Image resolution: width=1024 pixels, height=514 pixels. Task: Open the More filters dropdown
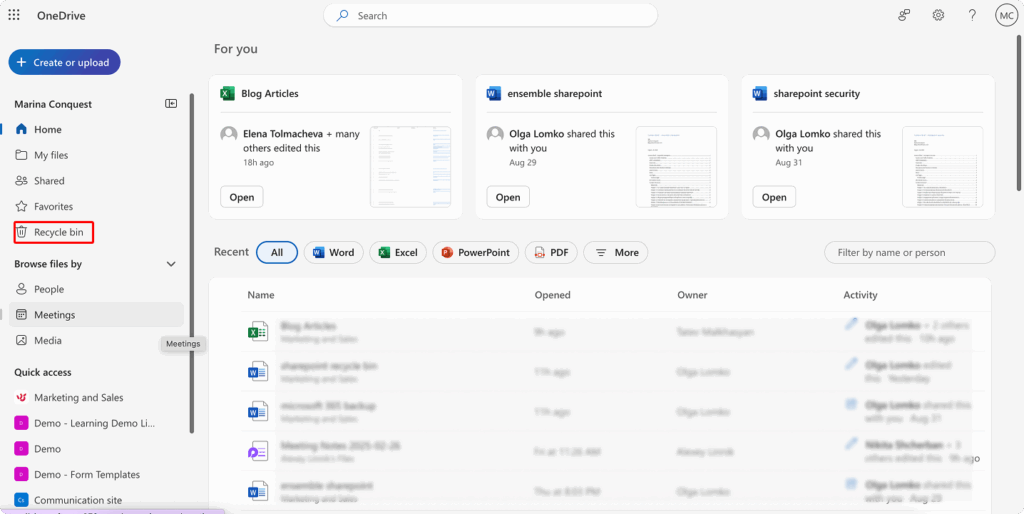[x=615, y=252]
